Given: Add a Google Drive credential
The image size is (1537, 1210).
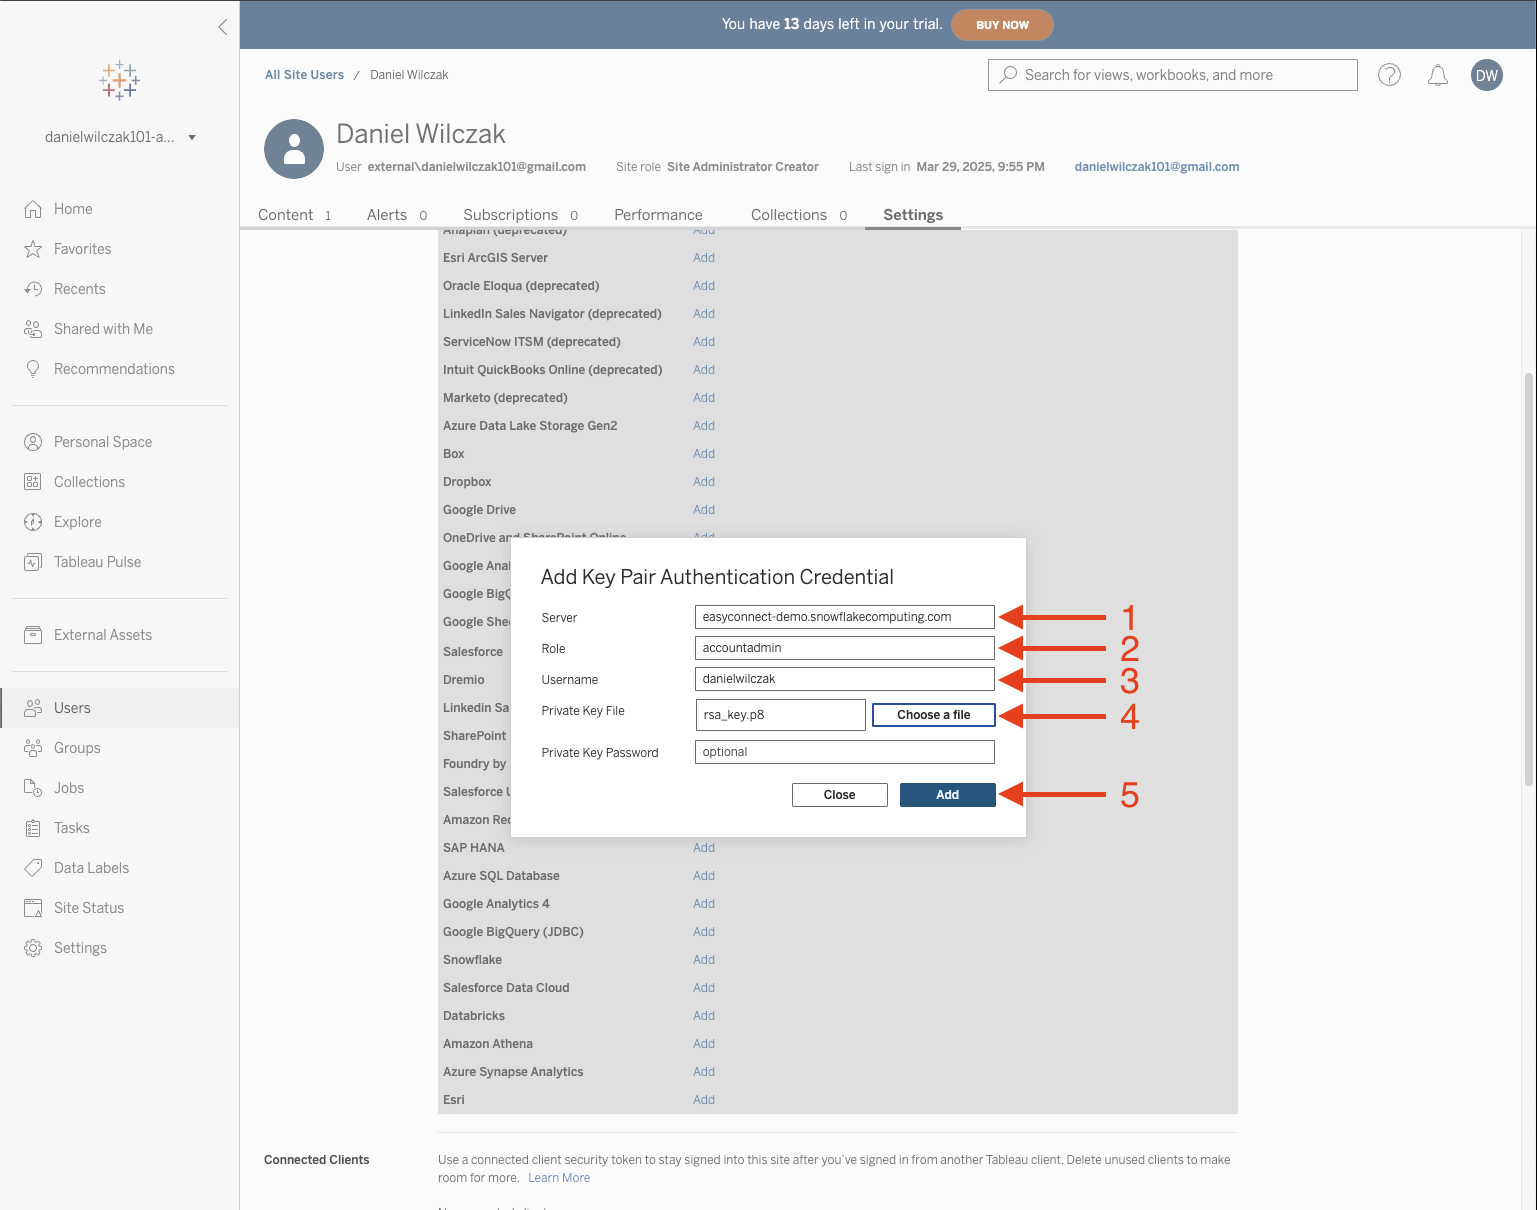Looking at the screenshot, I should click(x=704, y=510).
